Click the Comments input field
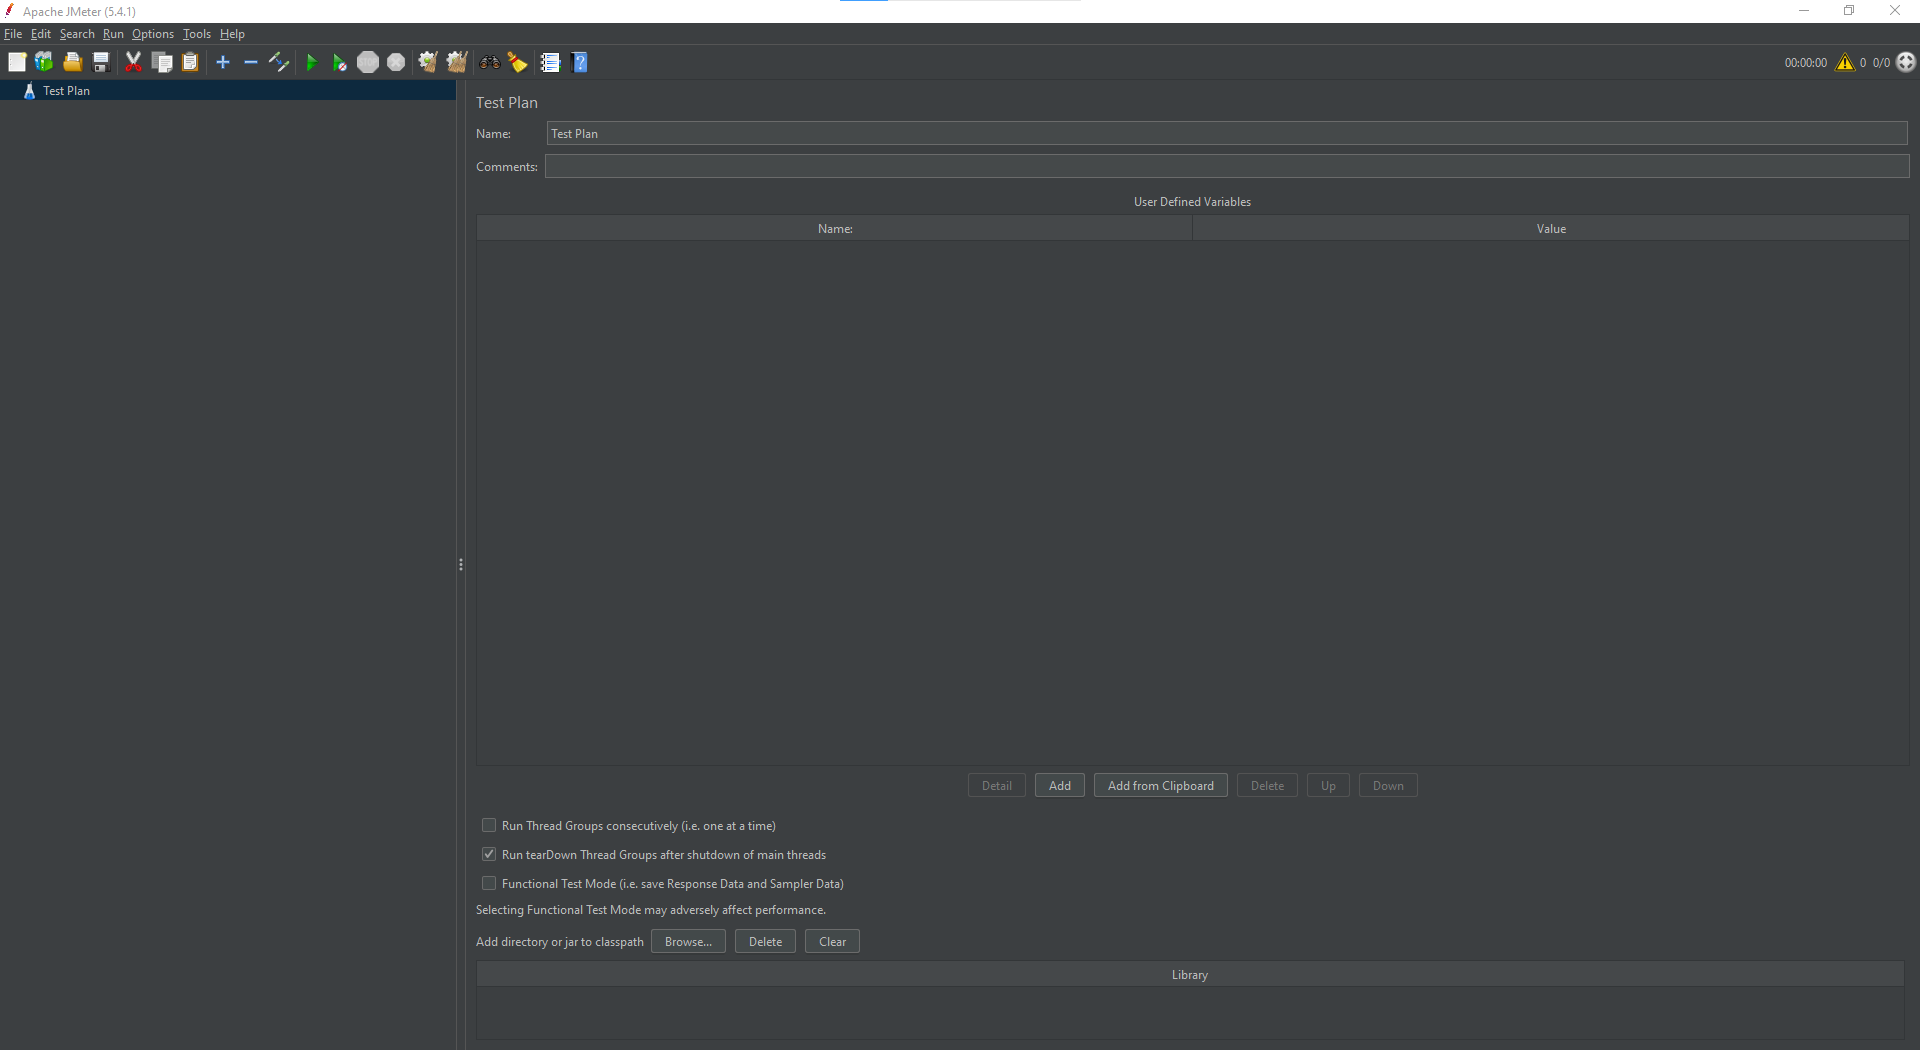1920x1050 pixels. pos(1226,166)
